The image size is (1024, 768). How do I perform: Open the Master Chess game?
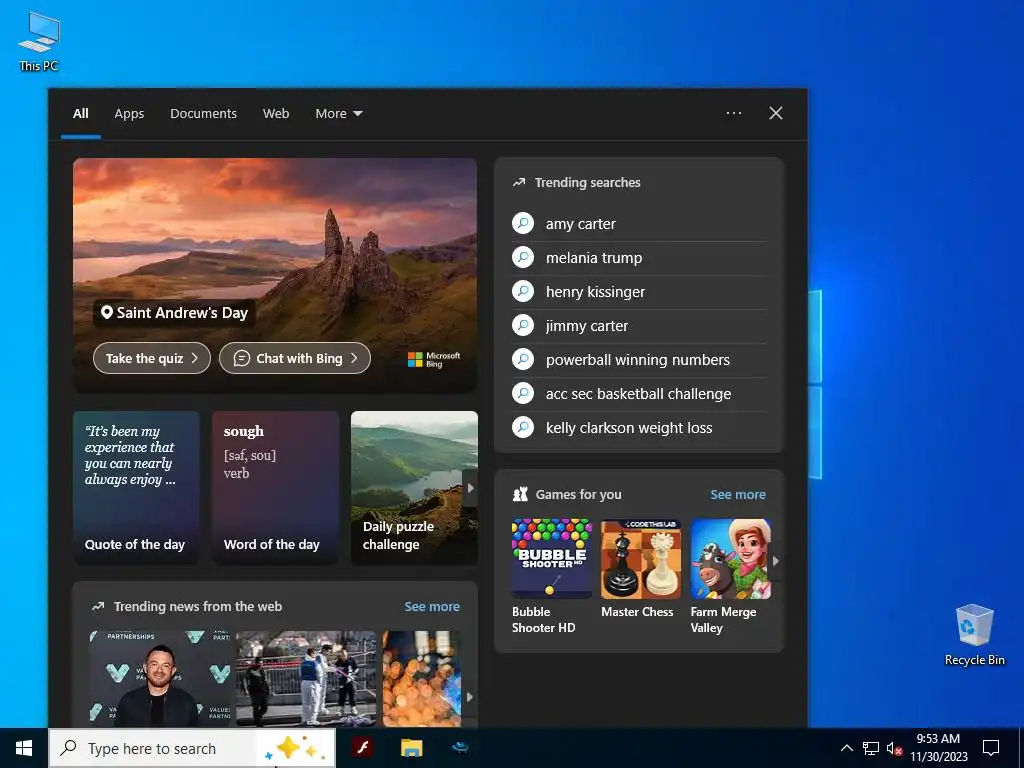[641, 569]
